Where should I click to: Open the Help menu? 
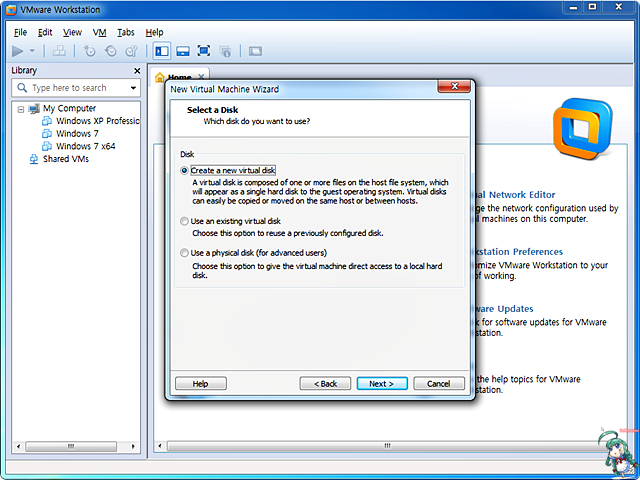point(154,32)
